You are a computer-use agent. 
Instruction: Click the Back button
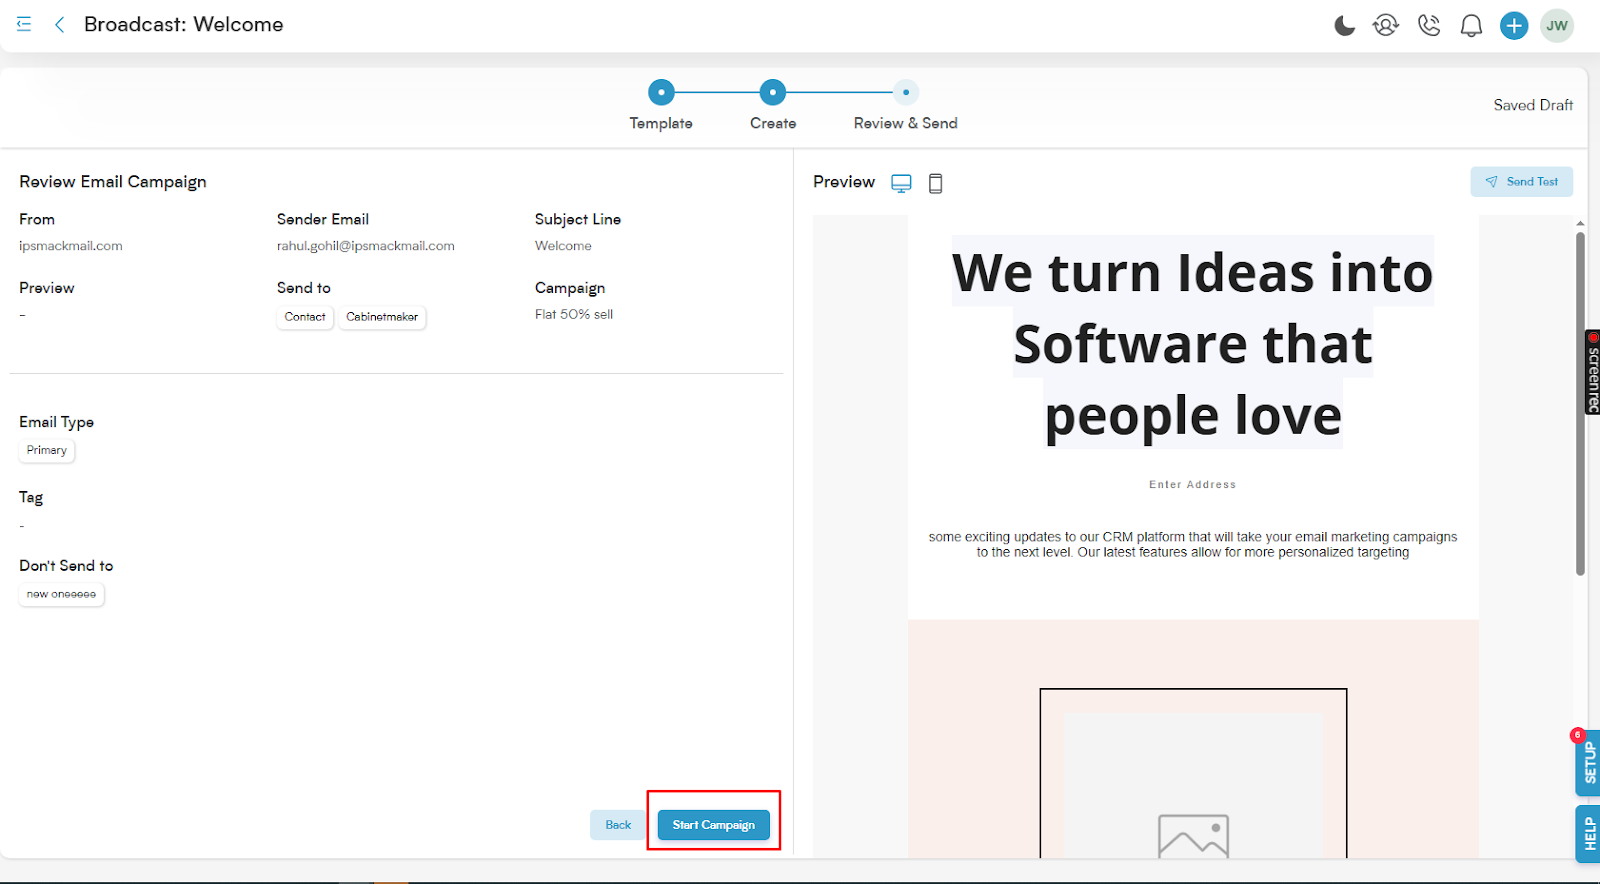tap(618, 825)
